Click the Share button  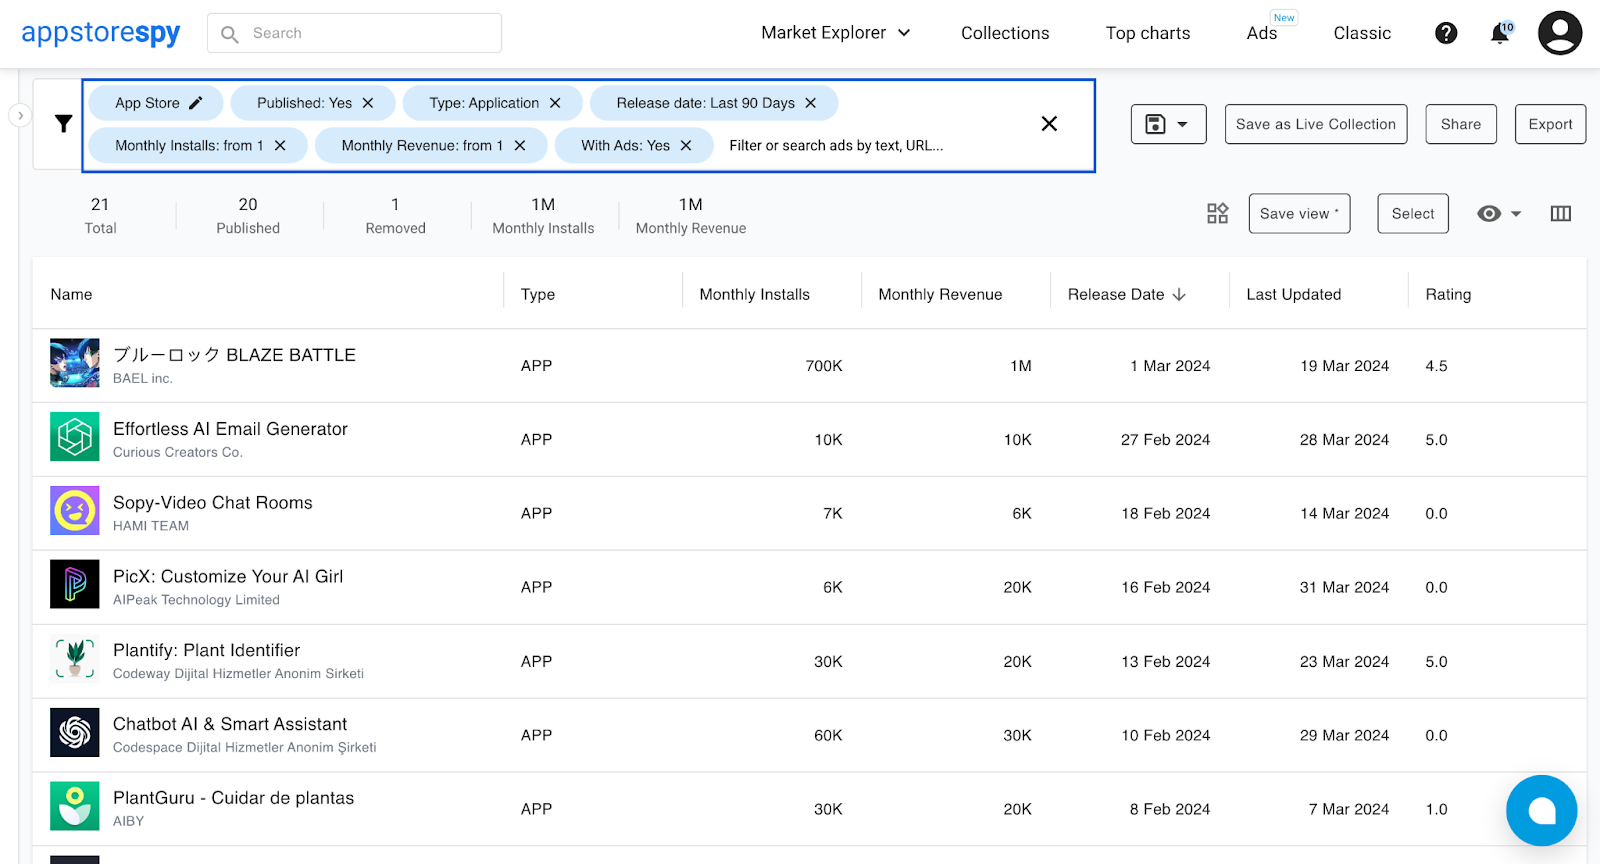click(x=1461, y=124)
